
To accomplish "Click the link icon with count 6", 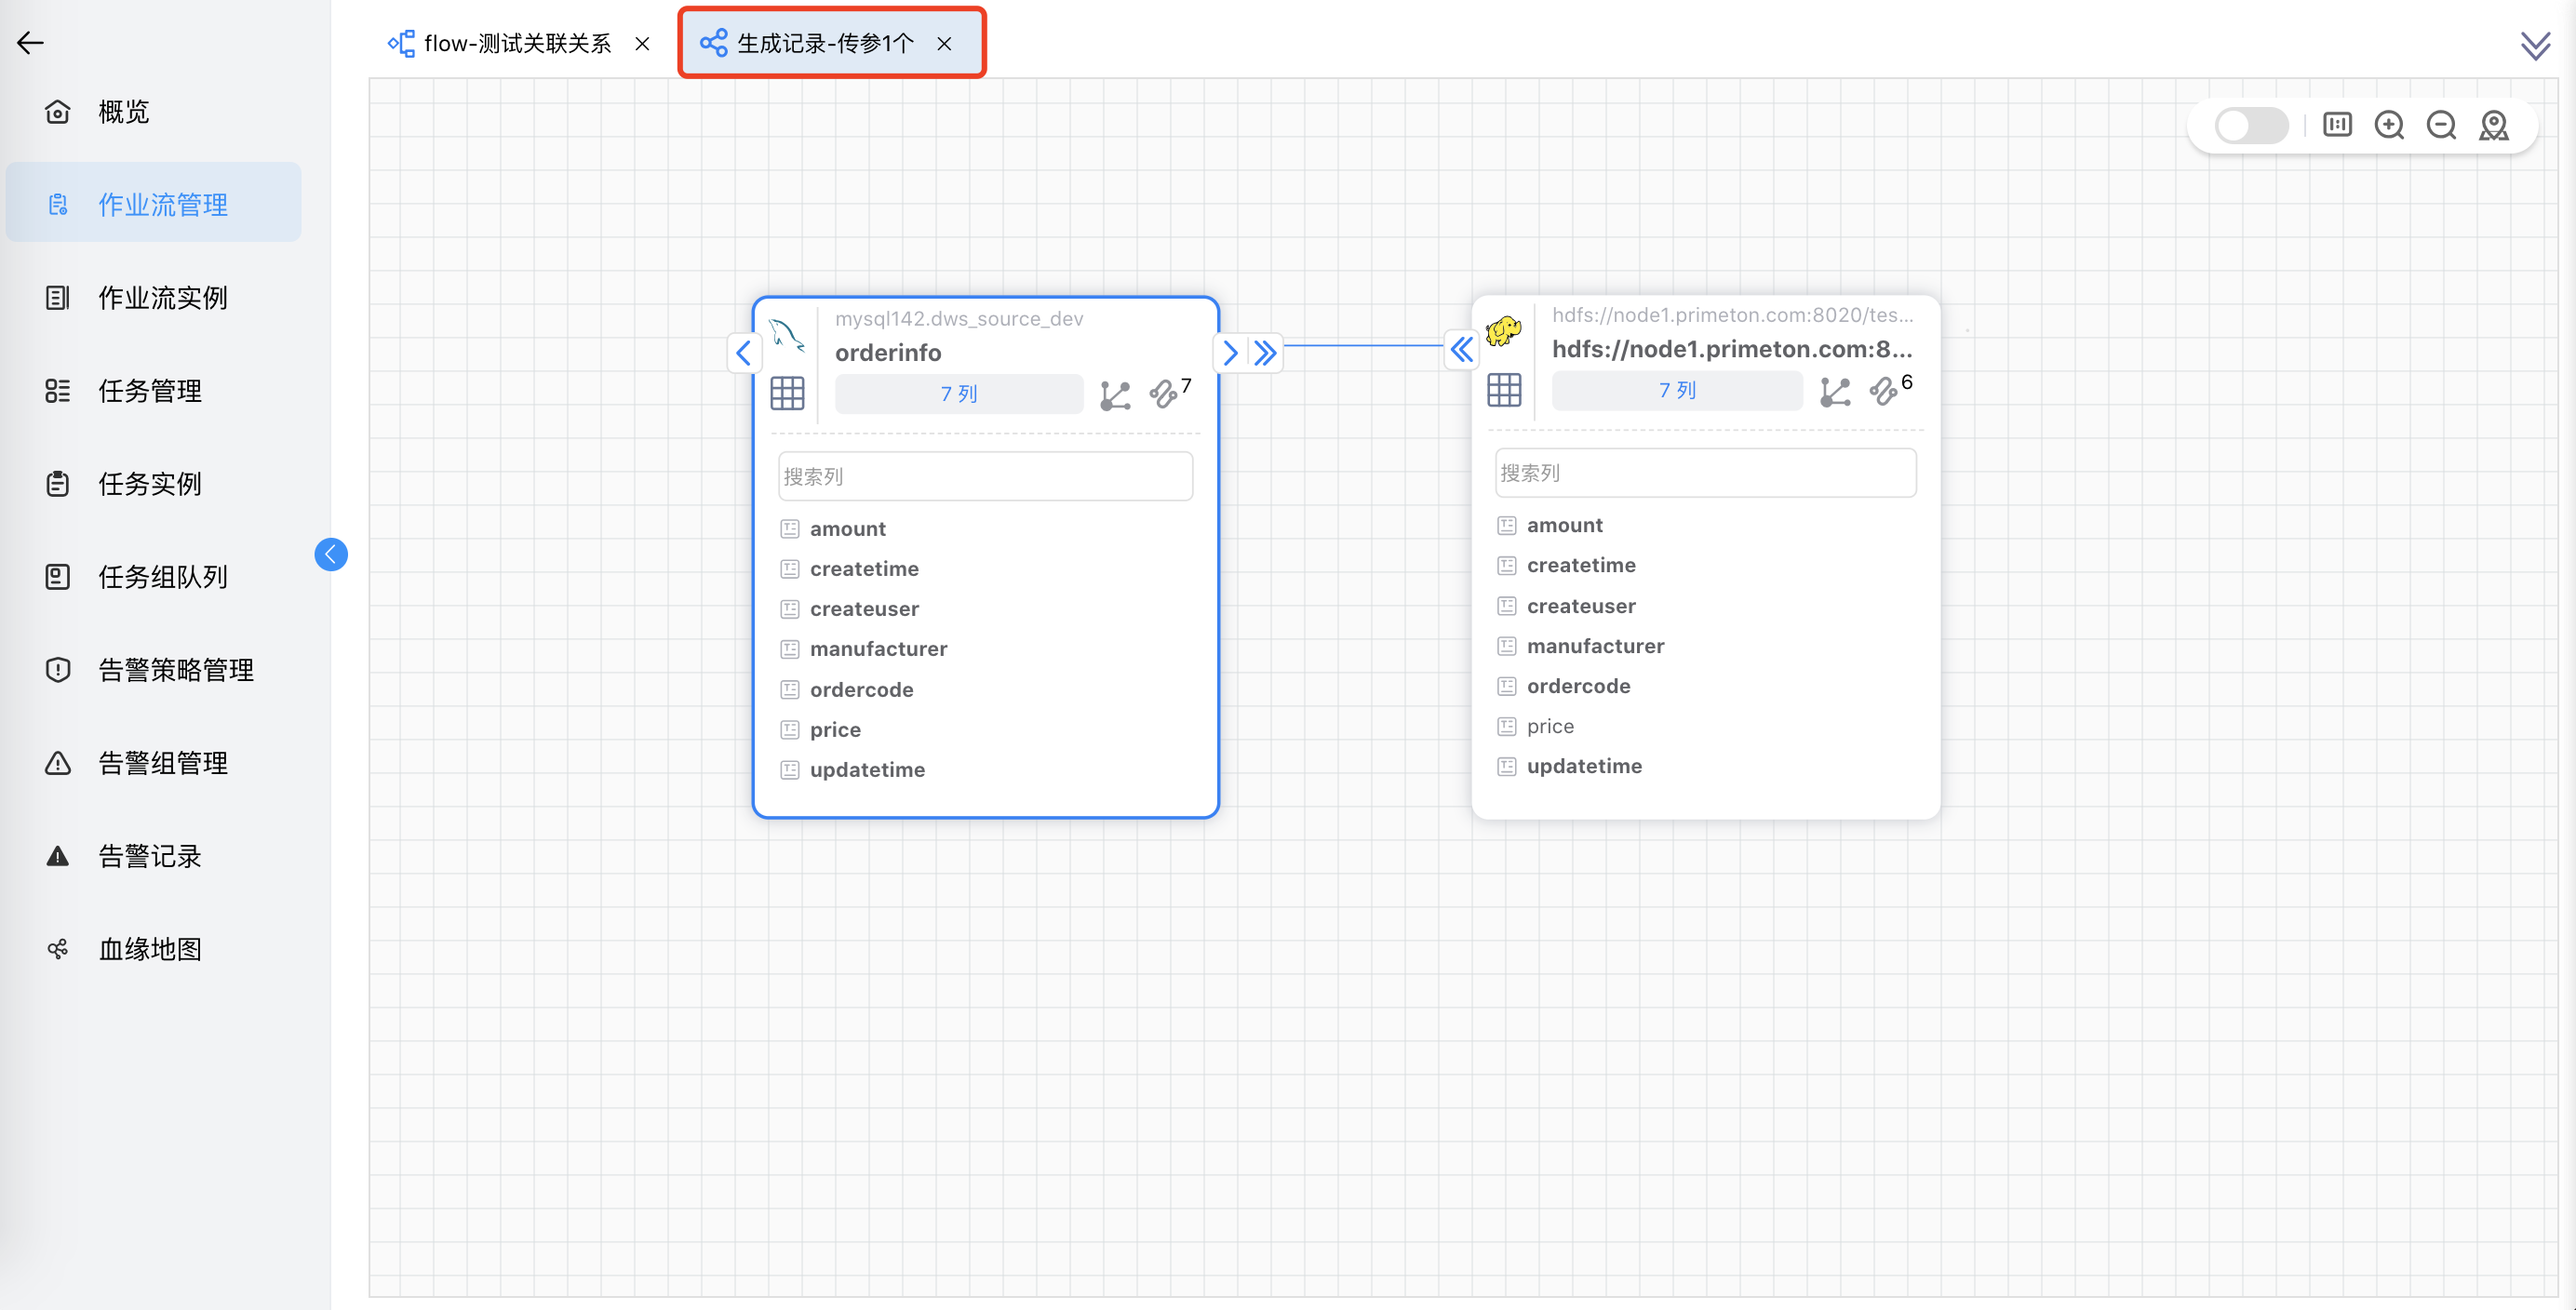I will 1883,391.
